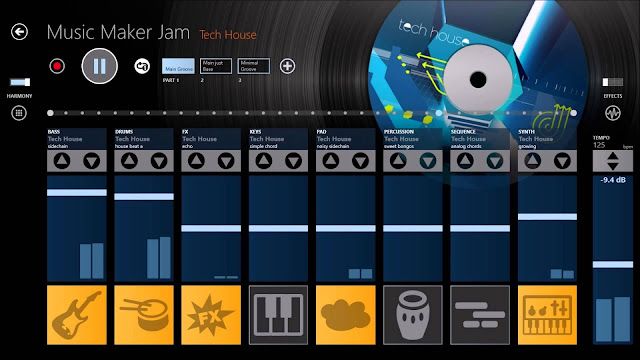Select next Percussion loop with down arrow
Viewport: 640px width, 360px height.
tap(428, 161)
